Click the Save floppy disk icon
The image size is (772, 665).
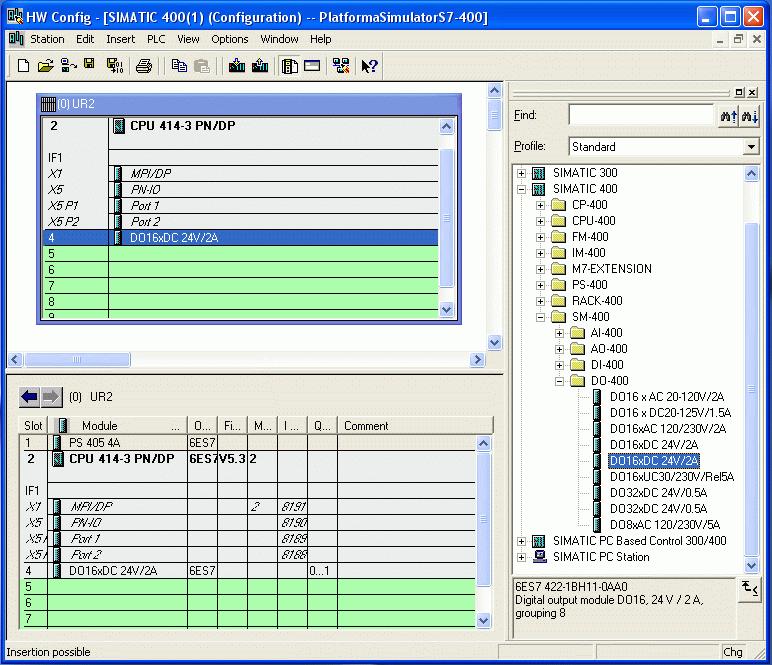pos(89,64)
